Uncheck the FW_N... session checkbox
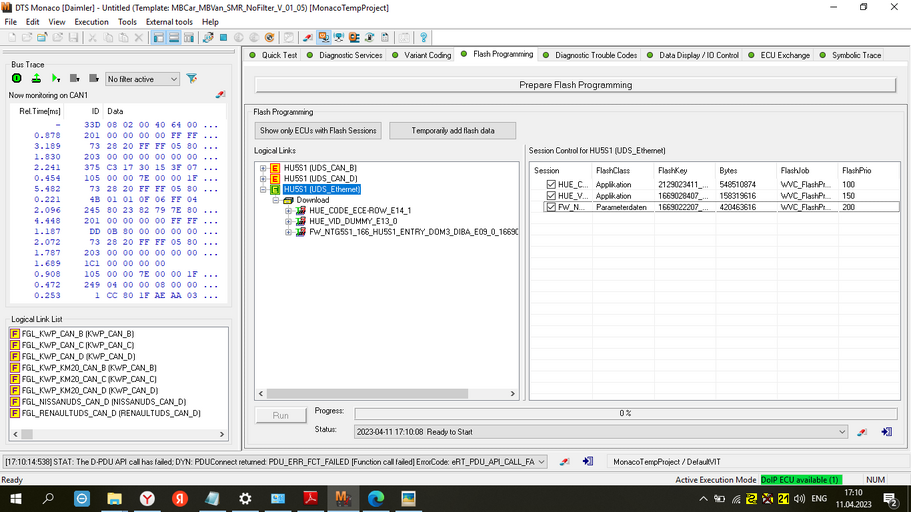 click(551, 207)
